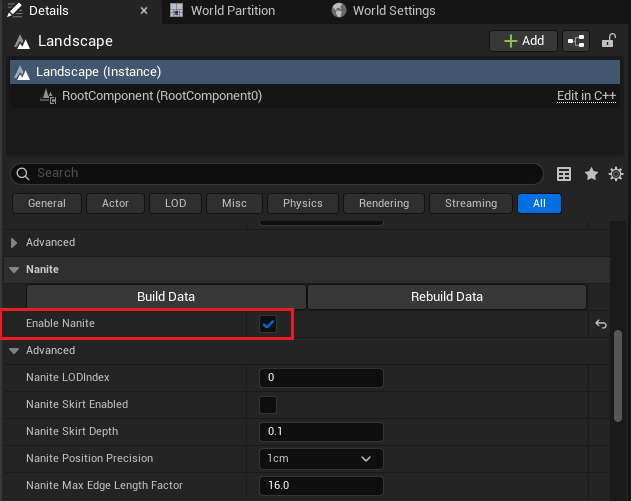
Task: Open property matrix table view icon
Action: (564, 174)
